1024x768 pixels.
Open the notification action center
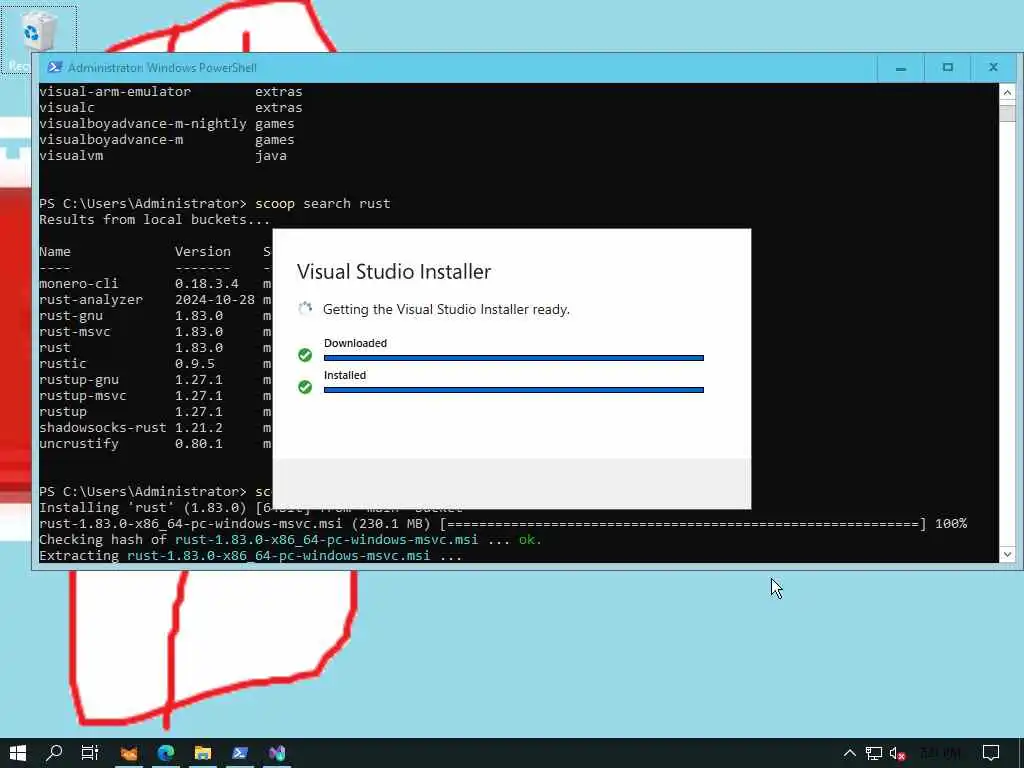[x=991, y=754]
